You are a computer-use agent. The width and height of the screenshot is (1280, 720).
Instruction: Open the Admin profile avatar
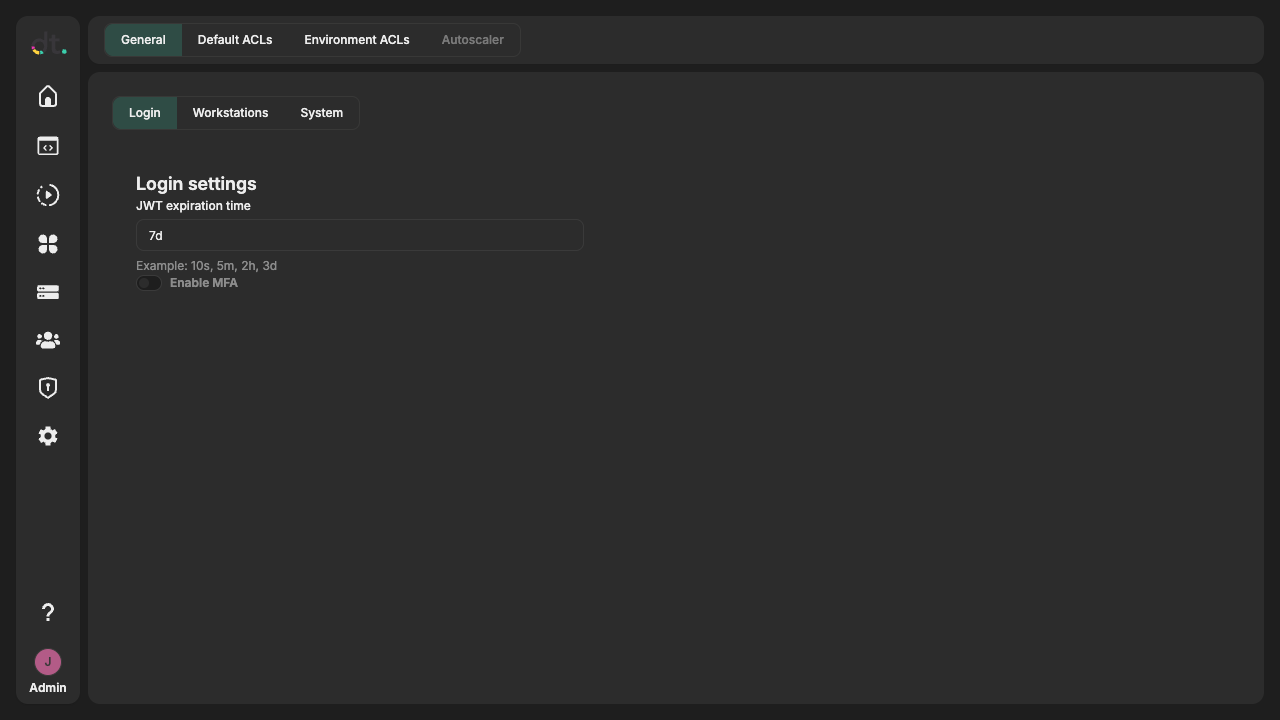pos(47,662)
